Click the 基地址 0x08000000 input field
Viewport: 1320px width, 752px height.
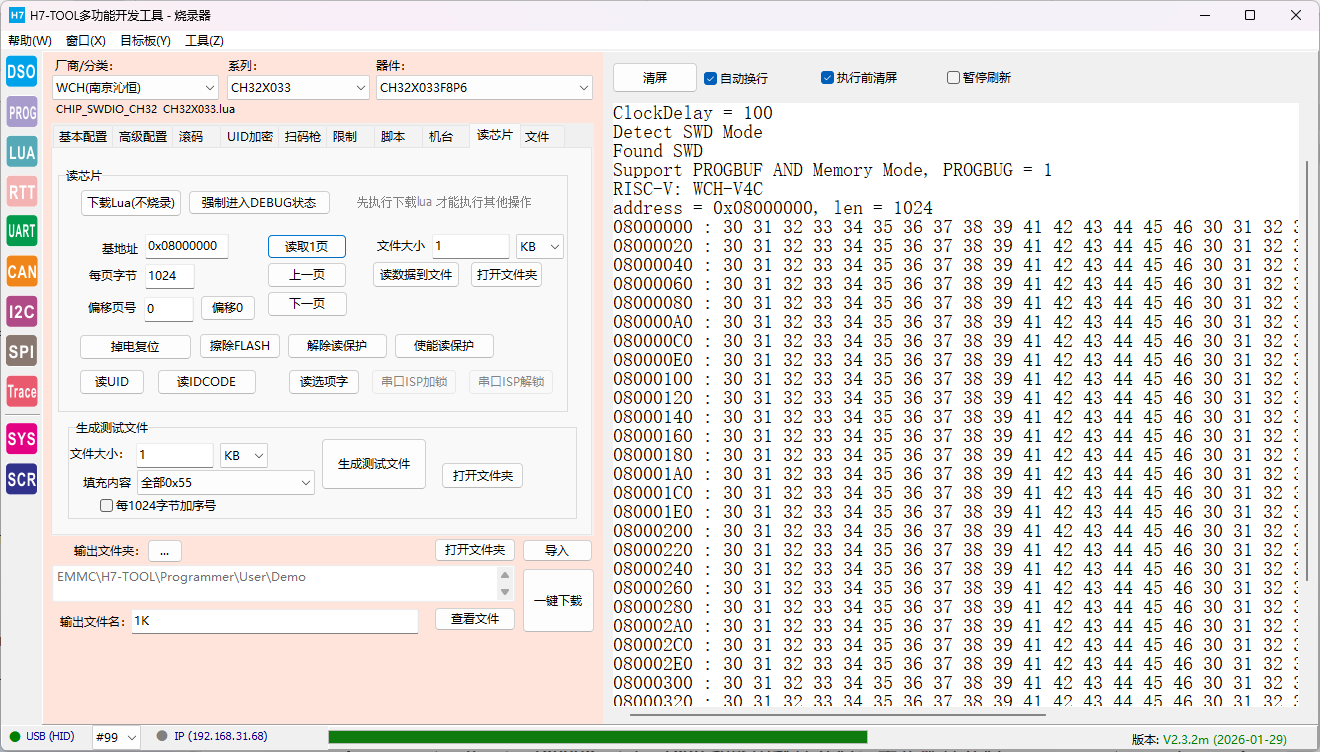point(187,246)
